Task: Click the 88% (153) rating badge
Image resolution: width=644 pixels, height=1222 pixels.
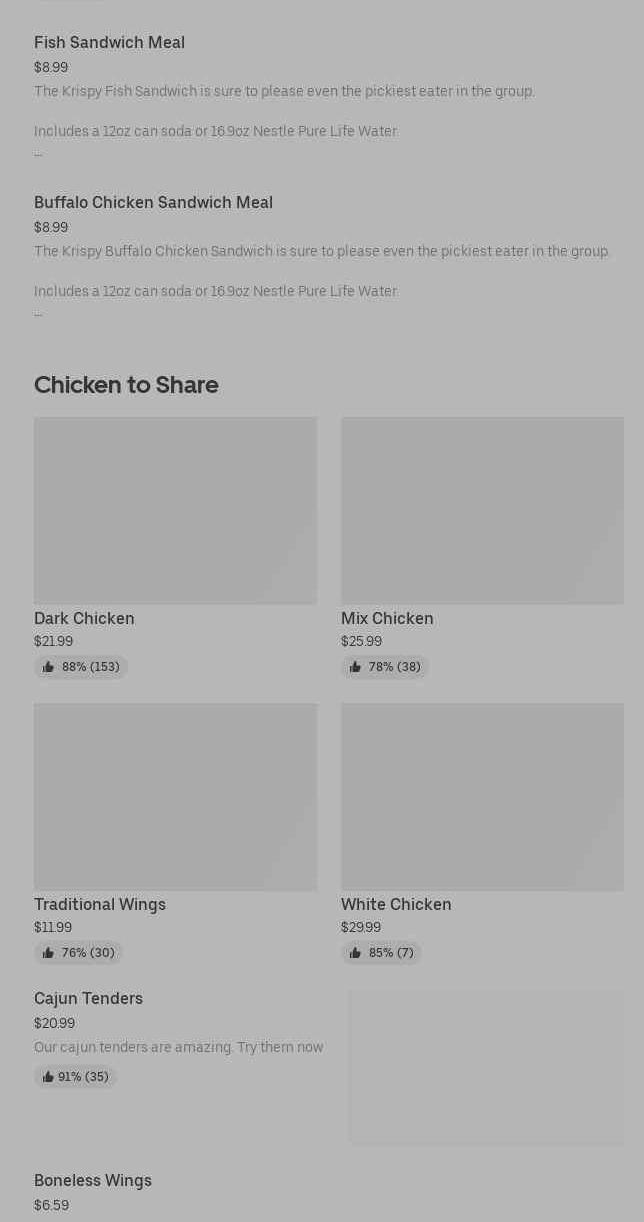Action: (x=81, y=667)
